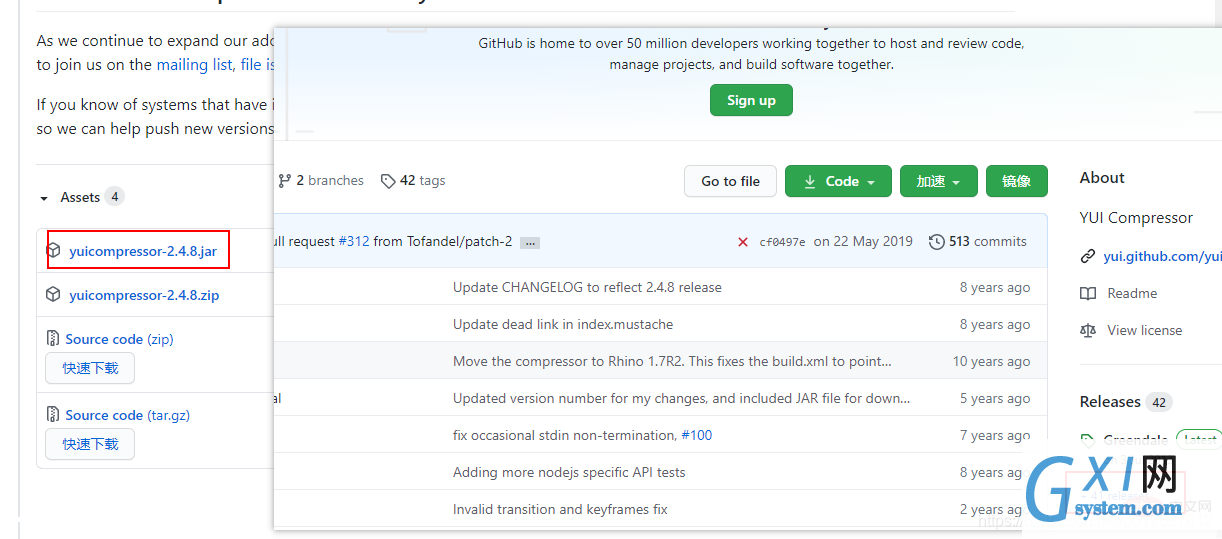Open the View license link
Screen dimensions: 1222x539
point(1144,330)
